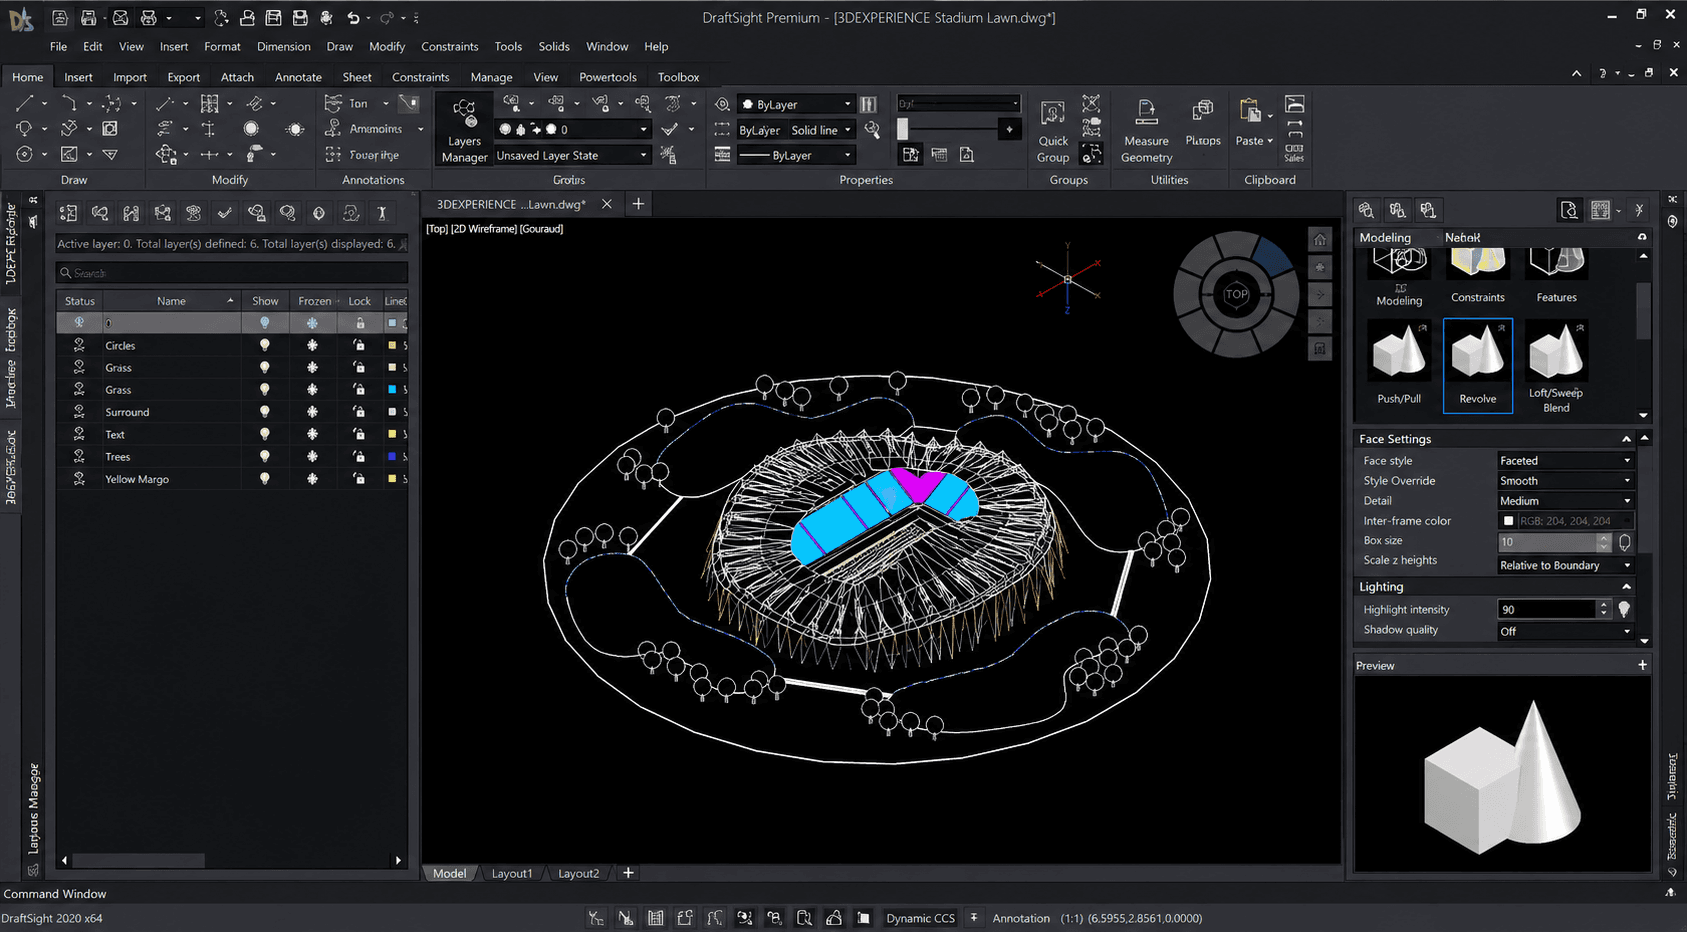Open the ByLayer line color dropdown
This screenshot has width=1687, height=932.
tap(795, 104)
